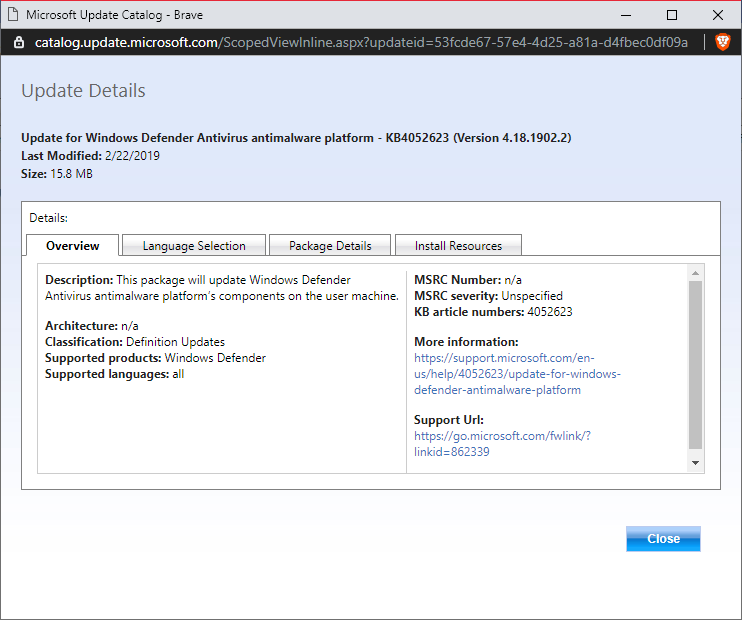Click the catalog.update.microsoft.com address bar URL
742x620 pixels.
tap(361, 42)
